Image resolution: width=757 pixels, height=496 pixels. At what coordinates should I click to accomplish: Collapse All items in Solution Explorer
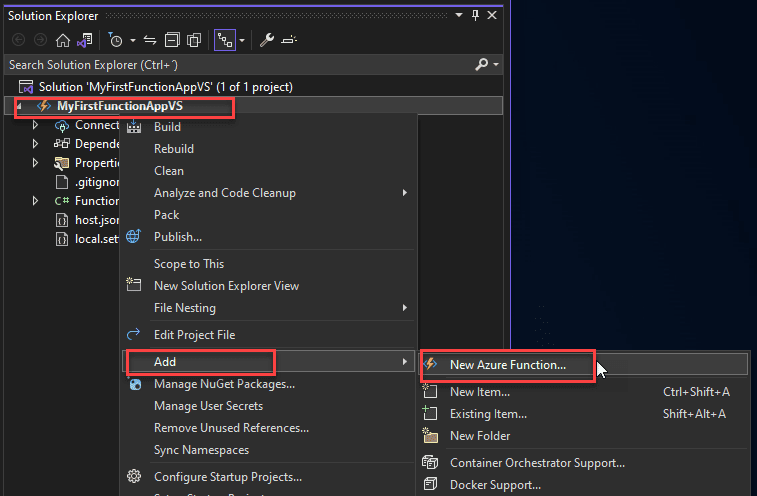pos(172,40)
